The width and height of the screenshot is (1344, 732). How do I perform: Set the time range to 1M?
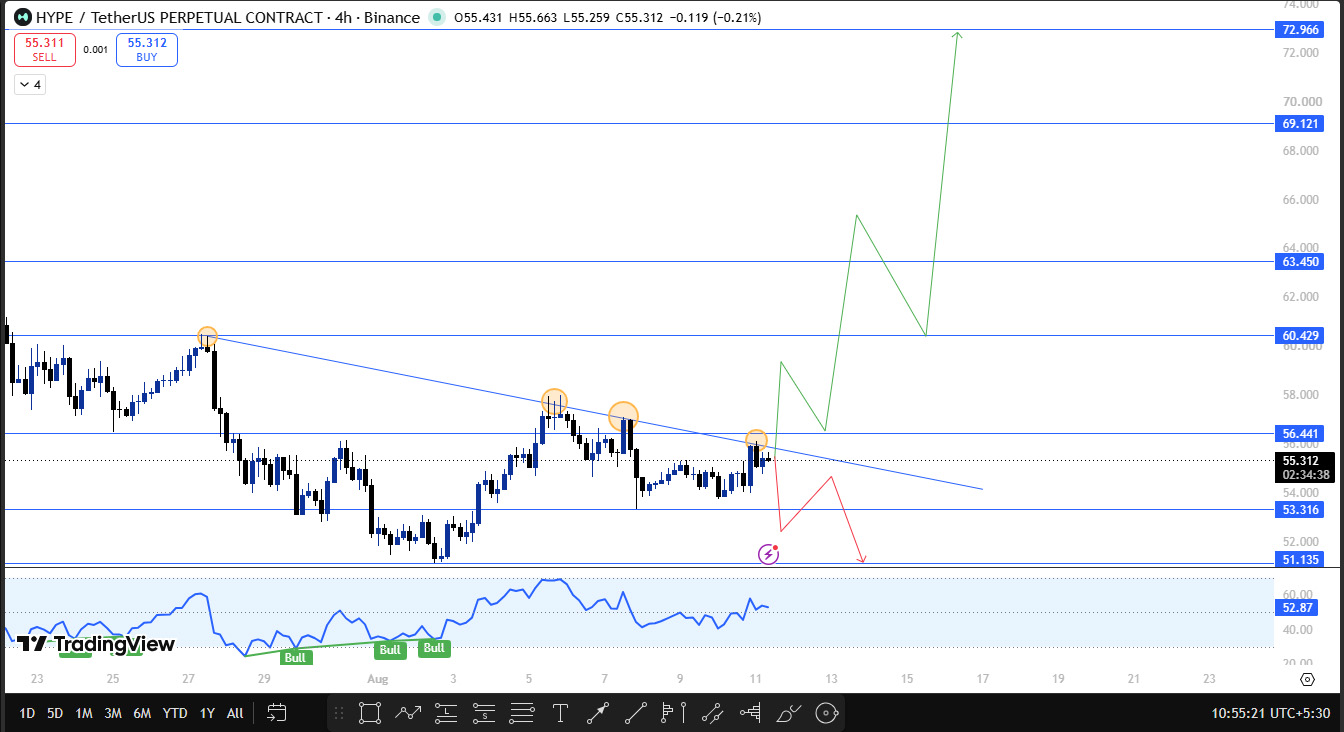(84, 713)
